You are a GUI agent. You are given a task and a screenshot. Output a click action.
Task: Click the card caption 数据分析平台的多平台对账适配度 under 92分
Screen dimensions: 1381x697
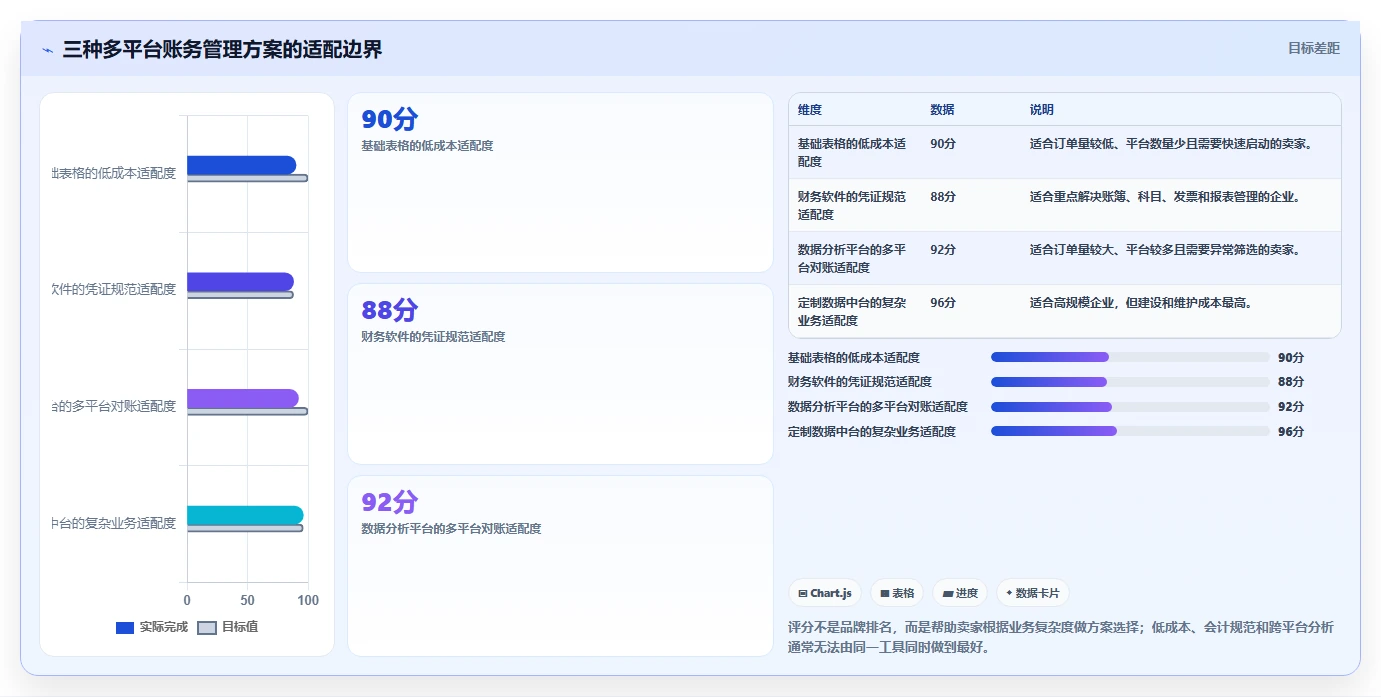[451, 528]
